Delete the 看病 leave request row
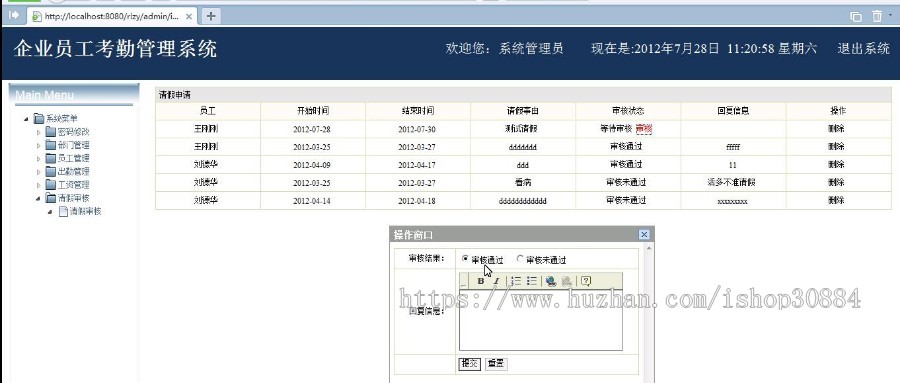The height and width of the screenshot is (383, 900). [836, 183]
